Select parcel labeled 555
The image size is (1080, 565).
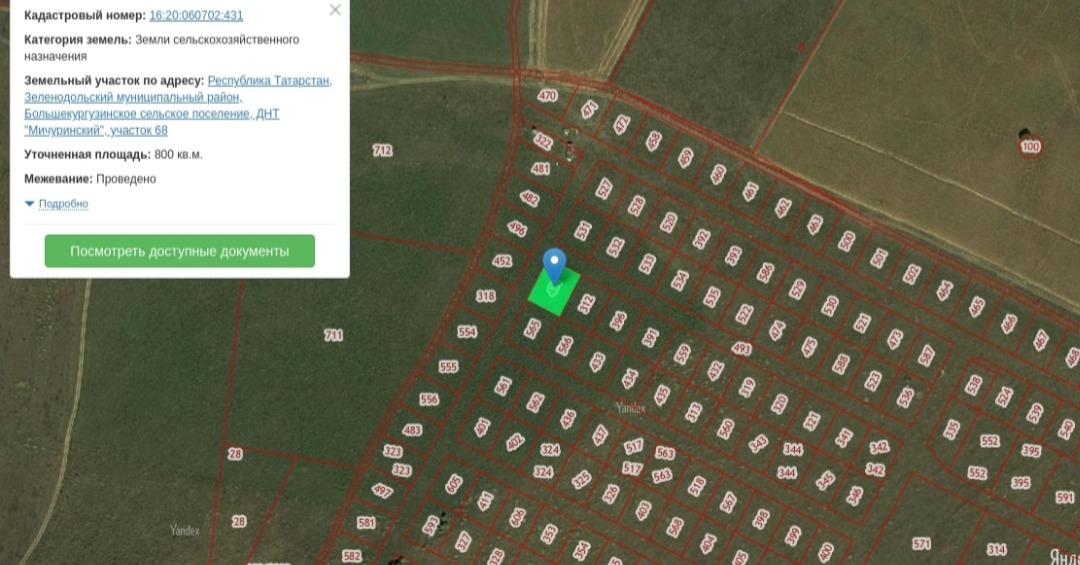coord(448,367)
